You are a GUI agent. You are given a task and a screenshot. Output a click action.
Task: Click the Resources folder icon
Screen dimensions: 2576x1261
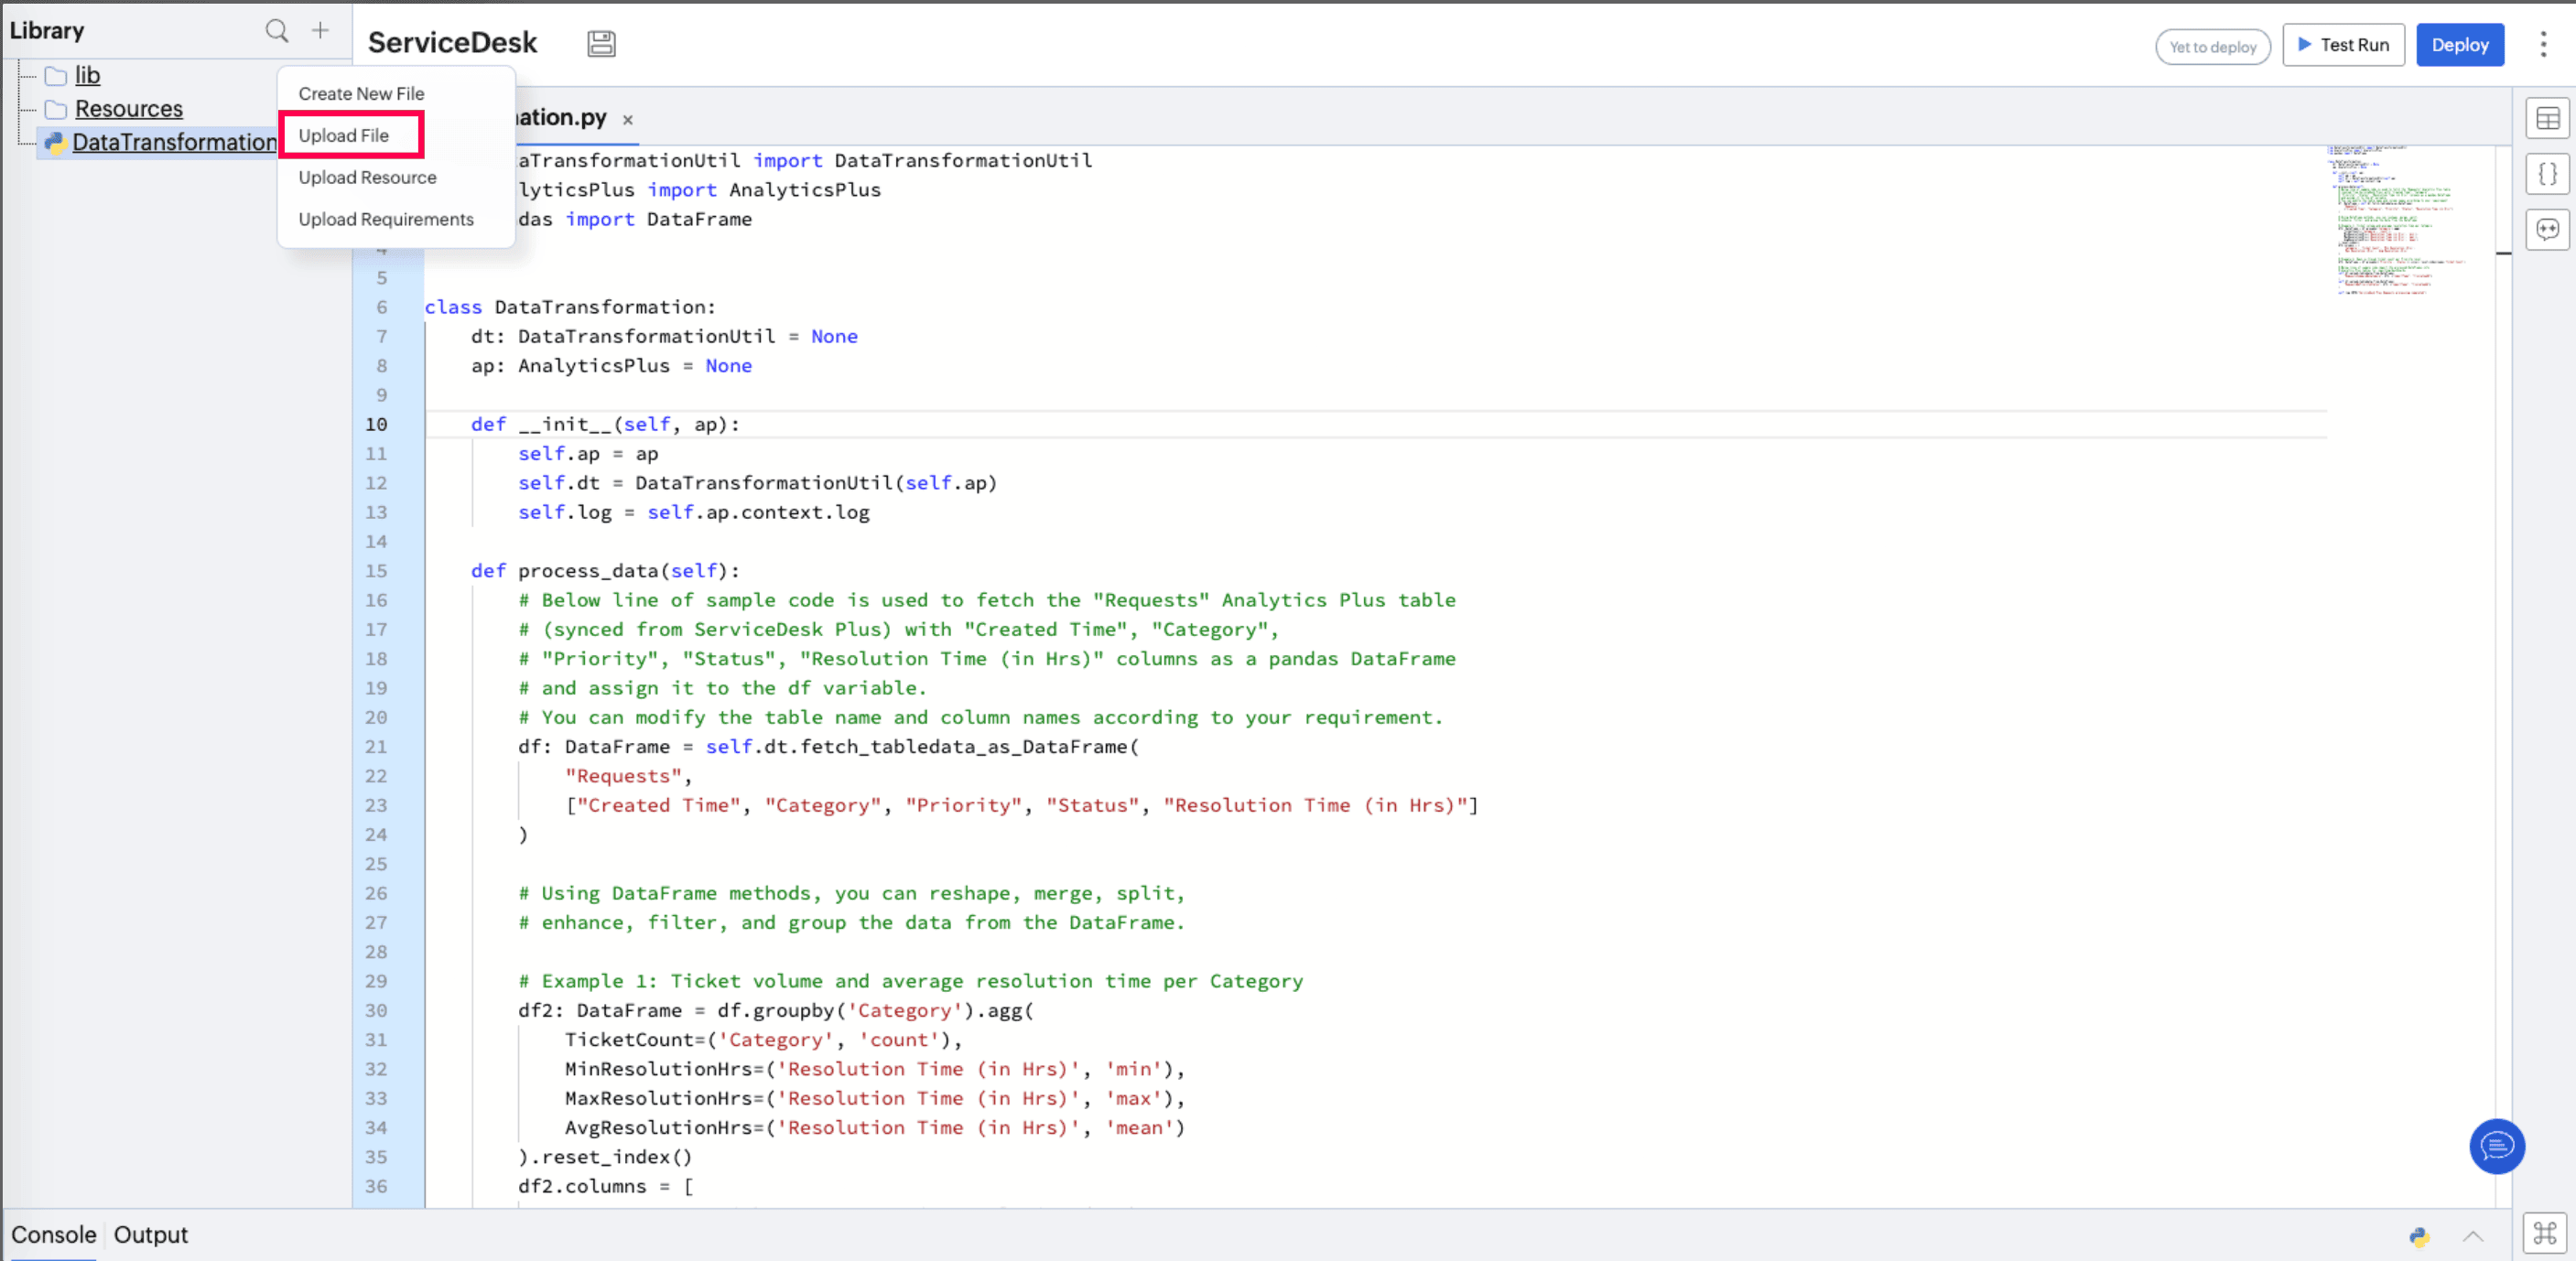(56, 109)
